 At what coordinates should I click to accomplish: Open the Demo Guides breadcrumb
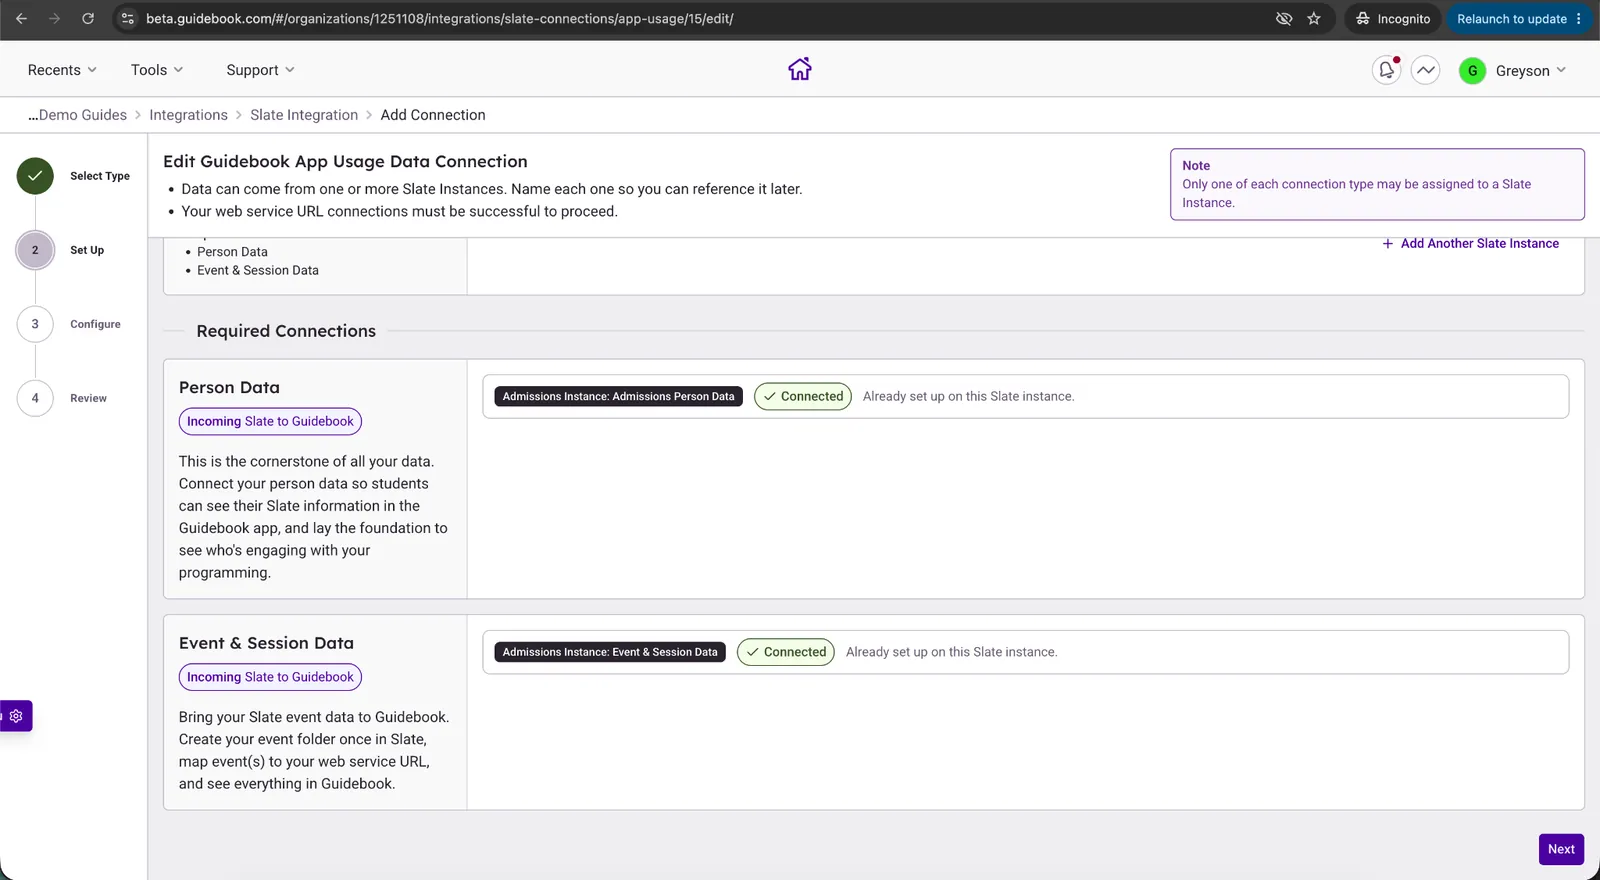coord(77,115)
